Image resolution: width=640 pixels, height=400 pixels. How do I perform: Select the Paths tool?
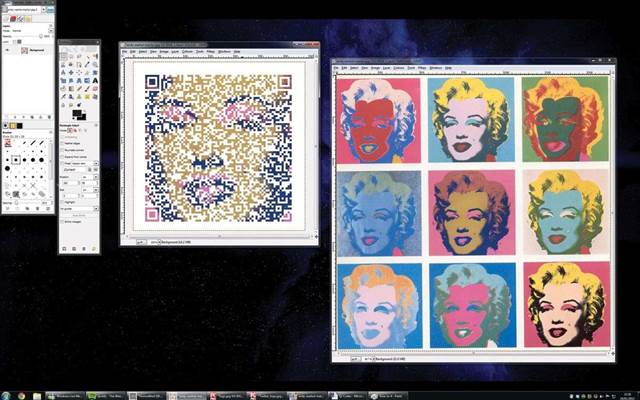point(79,64)
